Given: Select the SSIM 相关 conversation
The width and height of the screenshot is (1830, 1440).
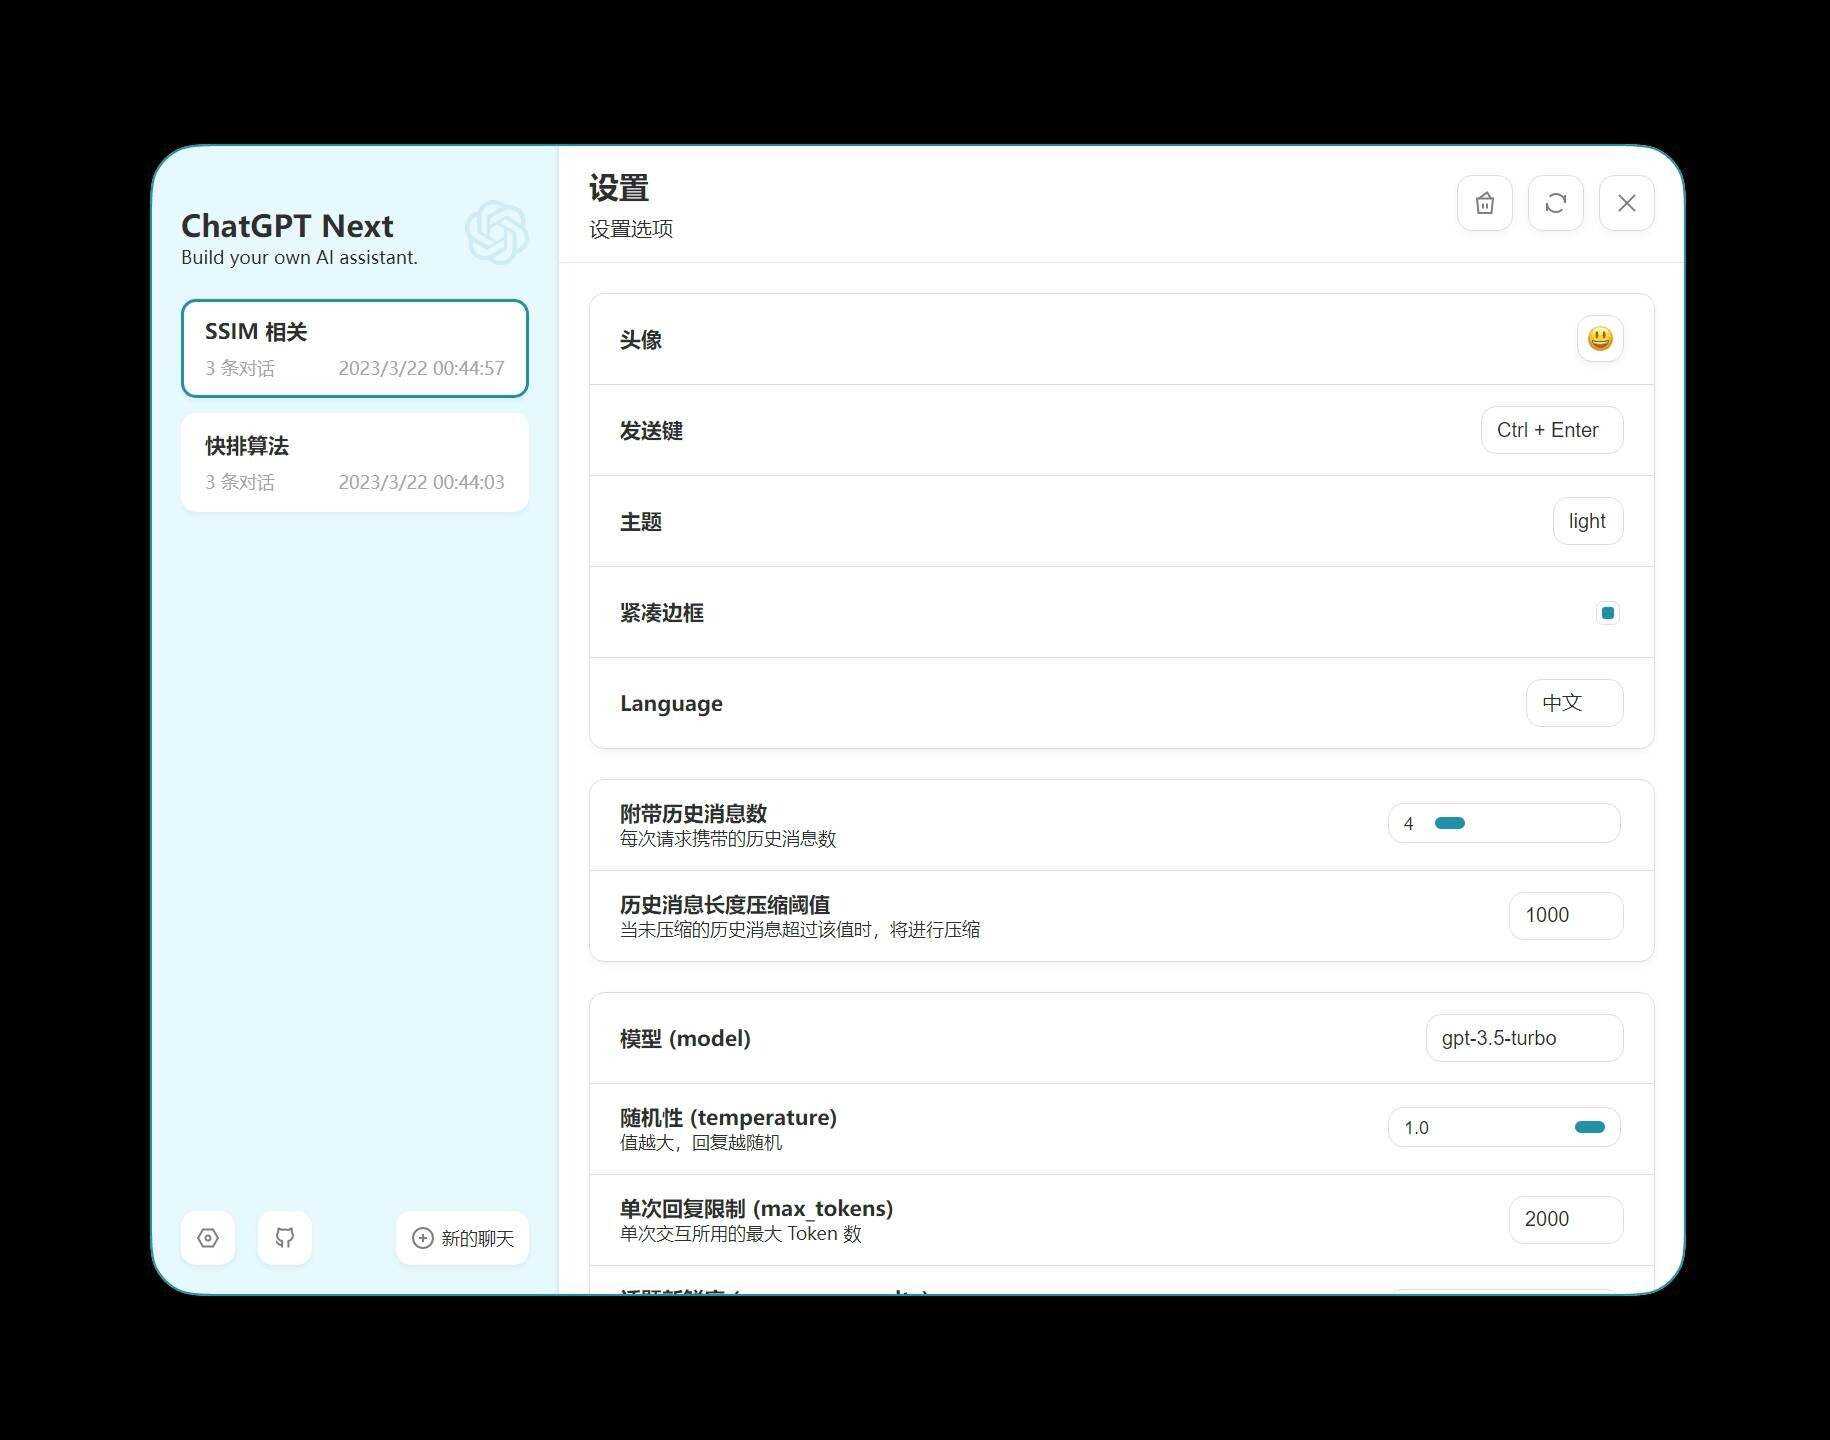Looking at the screenshot, I should click(x=354, y=348).
